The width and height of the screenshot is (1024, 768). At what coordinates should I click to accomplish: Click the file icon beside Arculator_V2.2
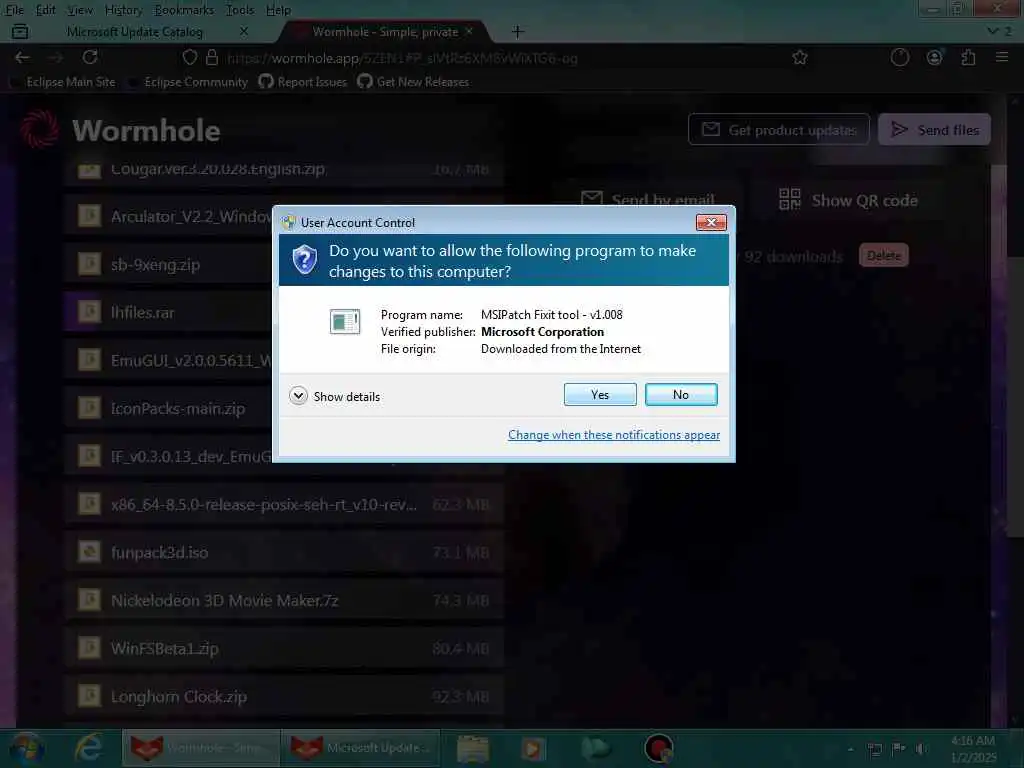[89, 216]
